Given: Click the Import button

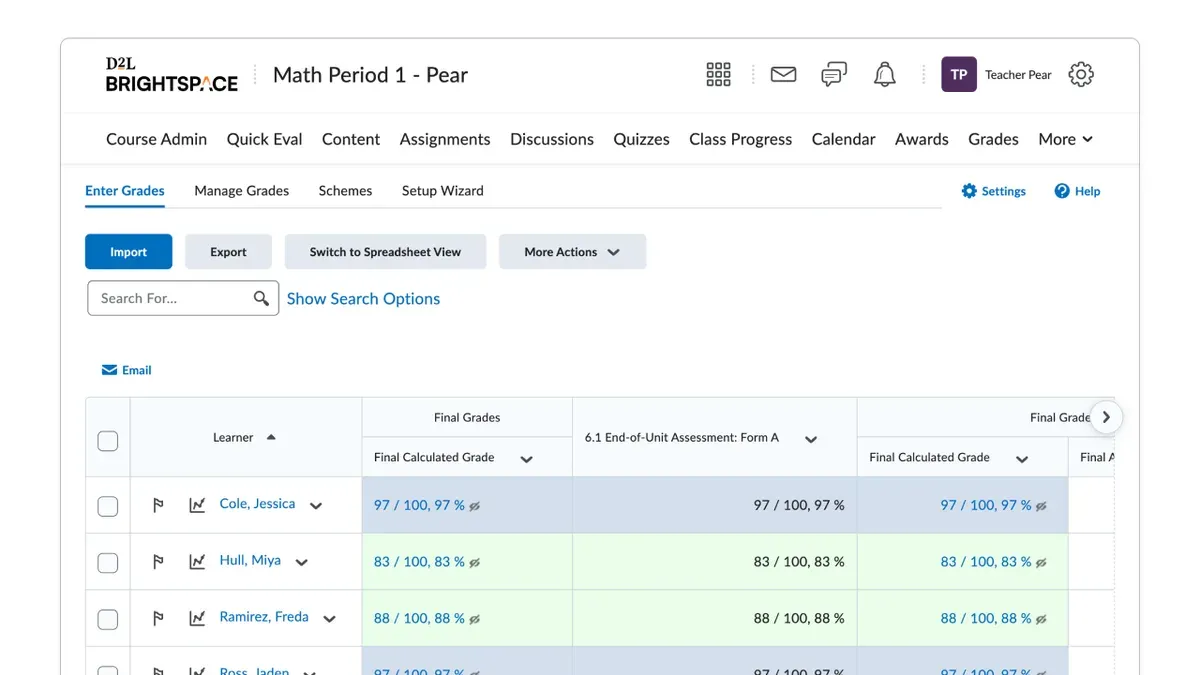Looking at the screenshot, I should (128, 252).
